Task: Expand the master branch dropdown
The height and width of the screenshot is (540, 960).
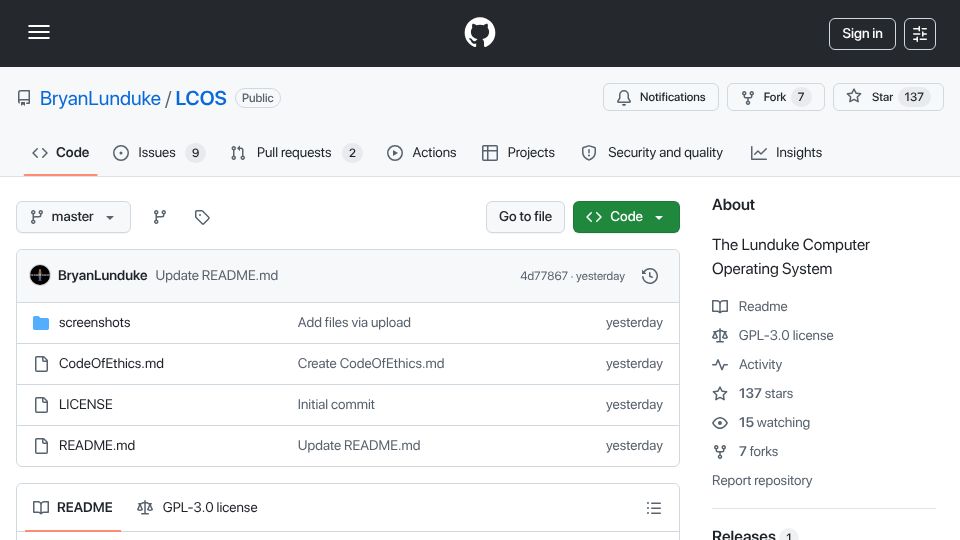Action: (x=73, y=217)
